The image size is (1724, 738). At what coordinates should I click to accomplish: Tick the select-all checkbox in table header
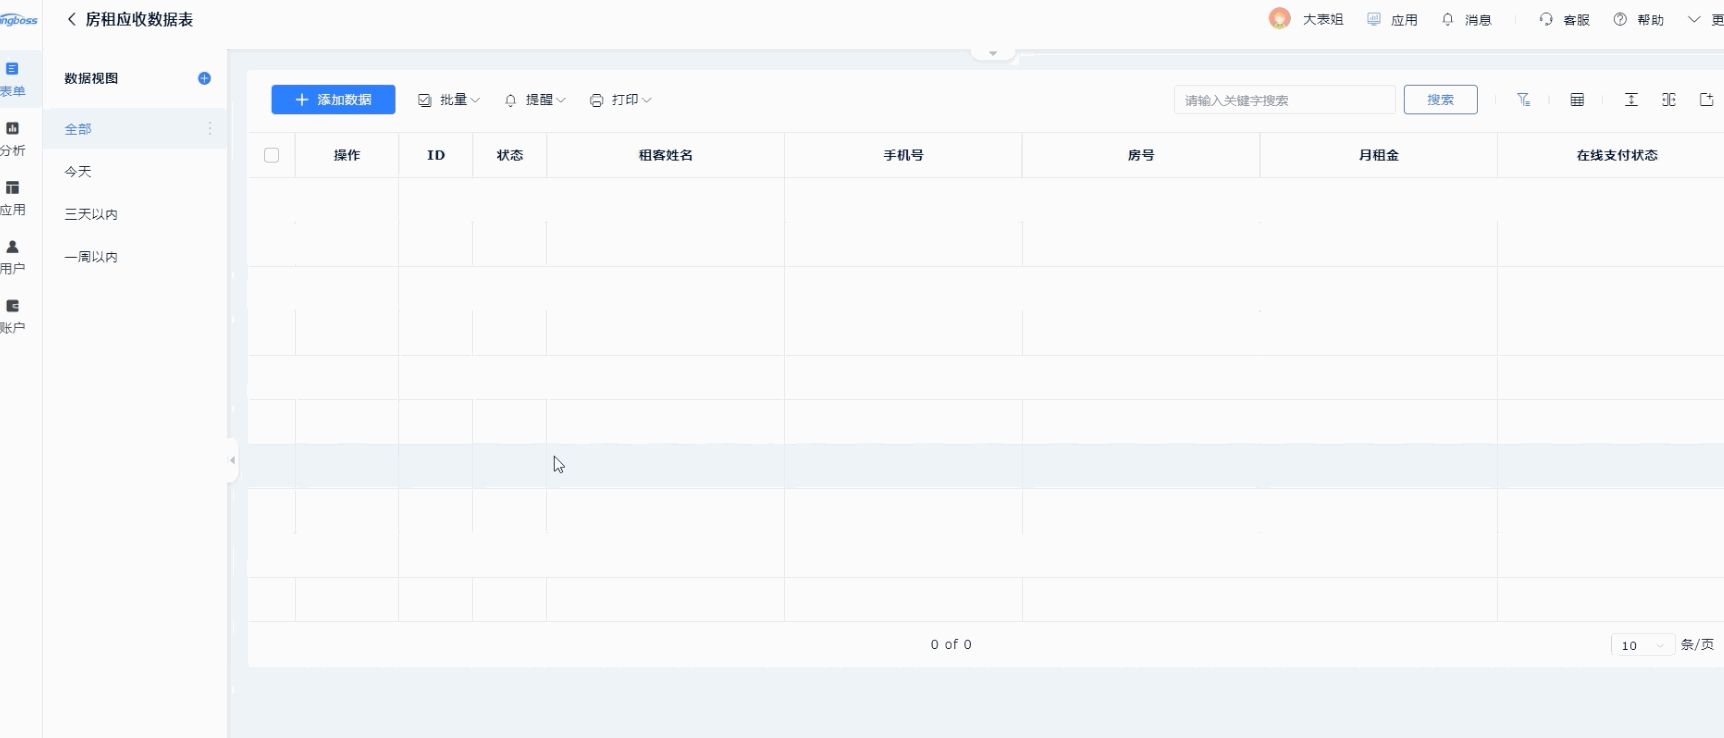[271, 155]
